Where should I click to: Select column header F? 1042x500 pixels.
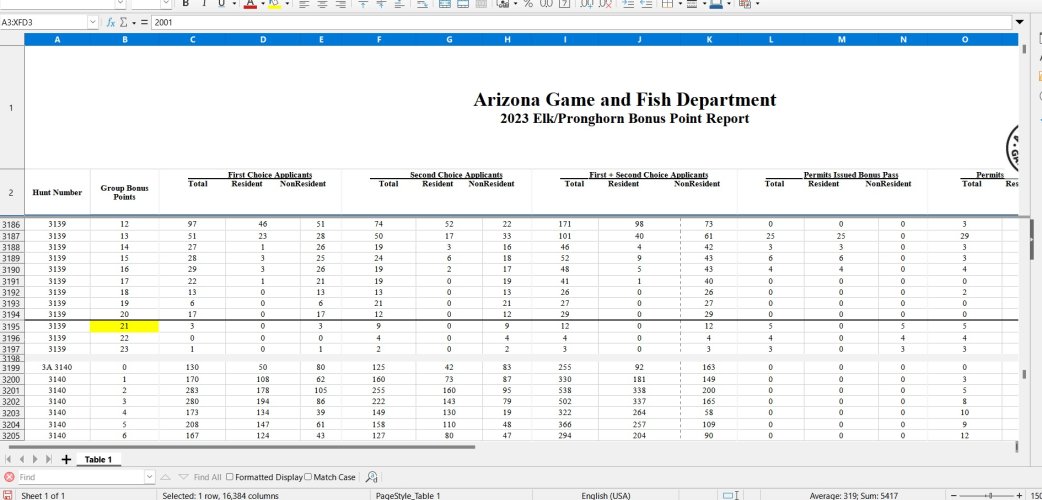379,39
